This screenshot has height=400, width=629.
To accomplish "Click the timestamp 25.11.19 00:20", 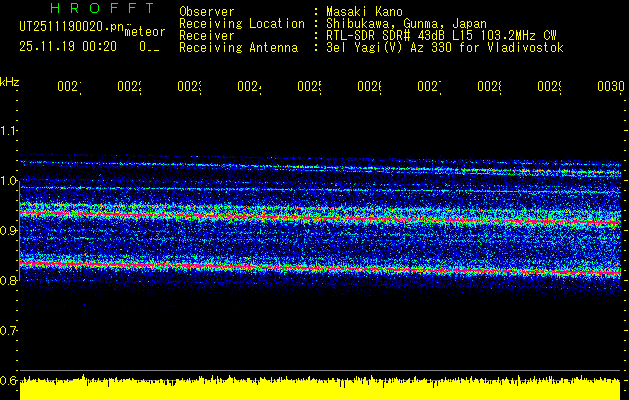I will pyautogui.click(x=68, y=47).
